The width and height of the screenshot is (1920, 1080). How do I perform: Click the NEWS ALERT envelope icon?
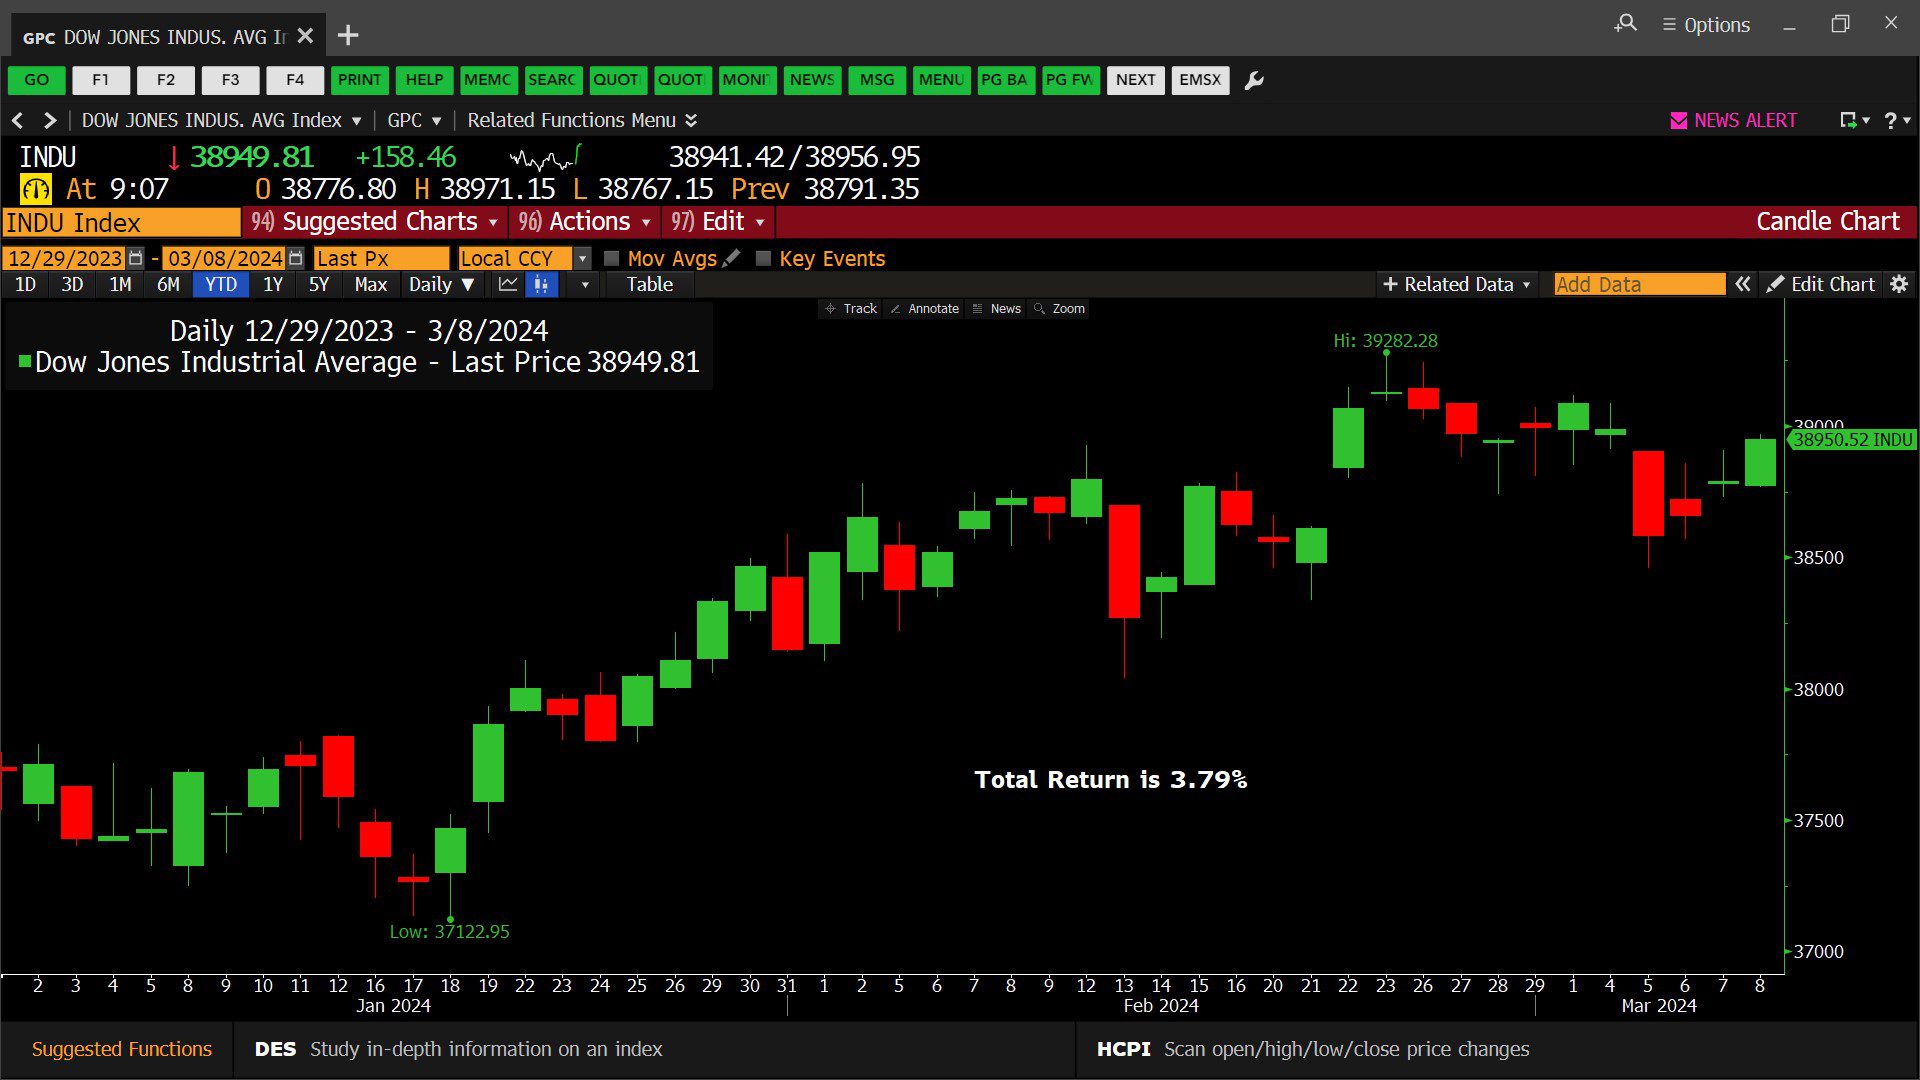tap(1679, 121)
